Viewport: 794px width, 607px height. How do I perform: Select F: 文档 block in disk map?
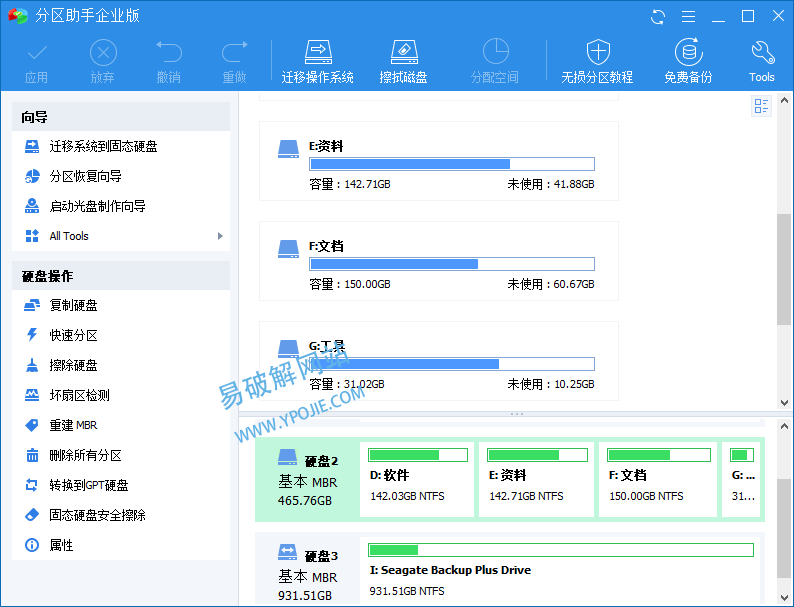[x=658, y=479]
